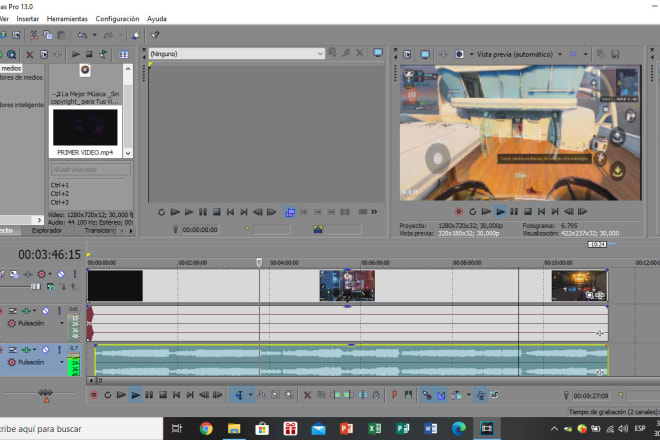Click the Añadir etiquetas tag field
The width and height of the screenshot is (660, 440).
coord(90,170)
